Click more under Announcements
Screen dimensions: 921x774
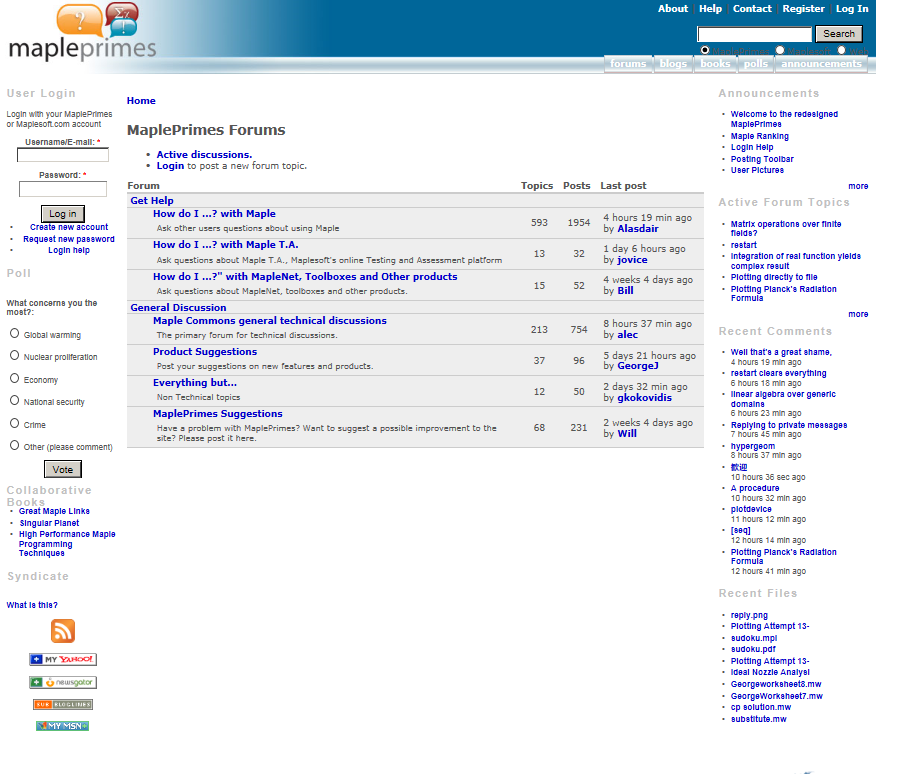pos(858,186)
